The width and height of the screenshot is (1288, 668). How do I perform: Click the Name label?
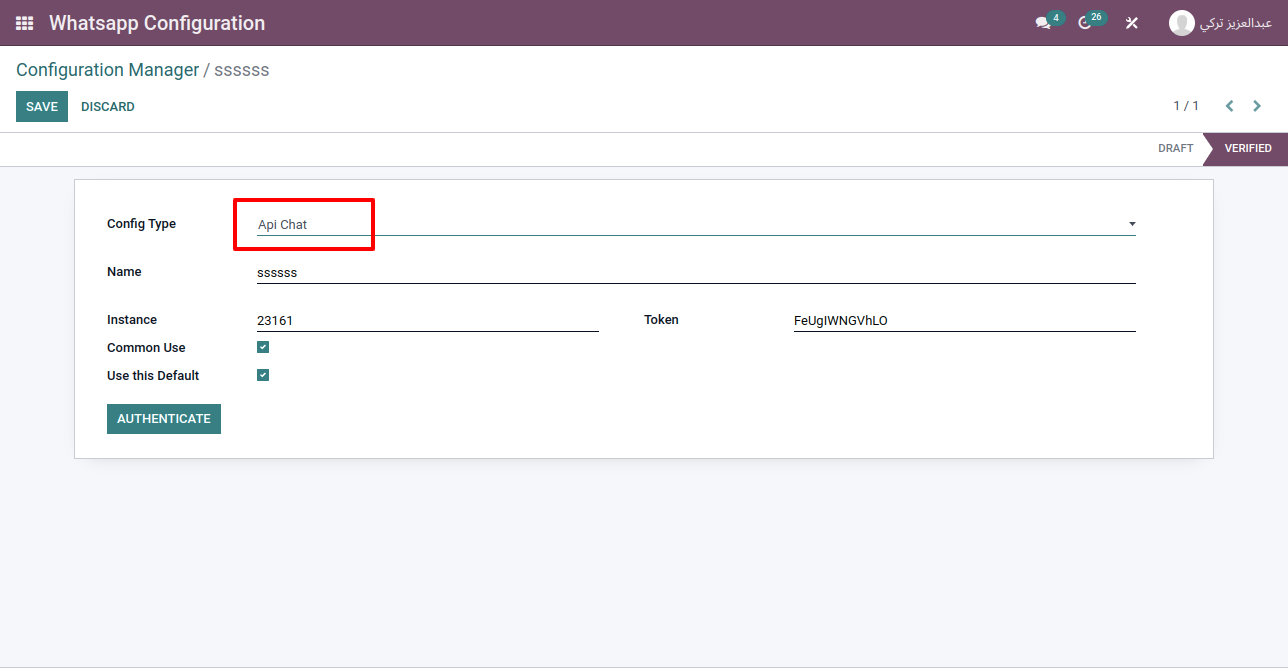(x=124, y=272)
